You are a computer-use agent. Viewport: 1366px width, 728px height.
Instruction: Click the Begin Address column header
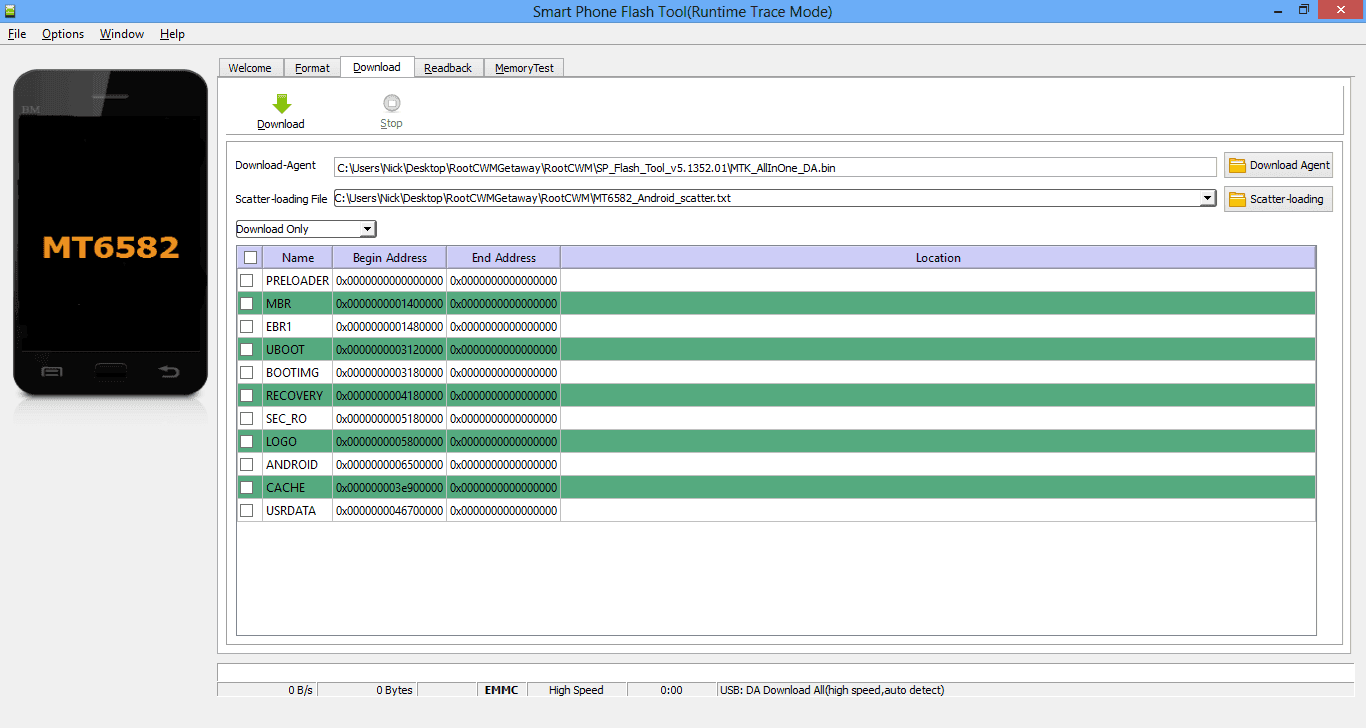point(390,258)
